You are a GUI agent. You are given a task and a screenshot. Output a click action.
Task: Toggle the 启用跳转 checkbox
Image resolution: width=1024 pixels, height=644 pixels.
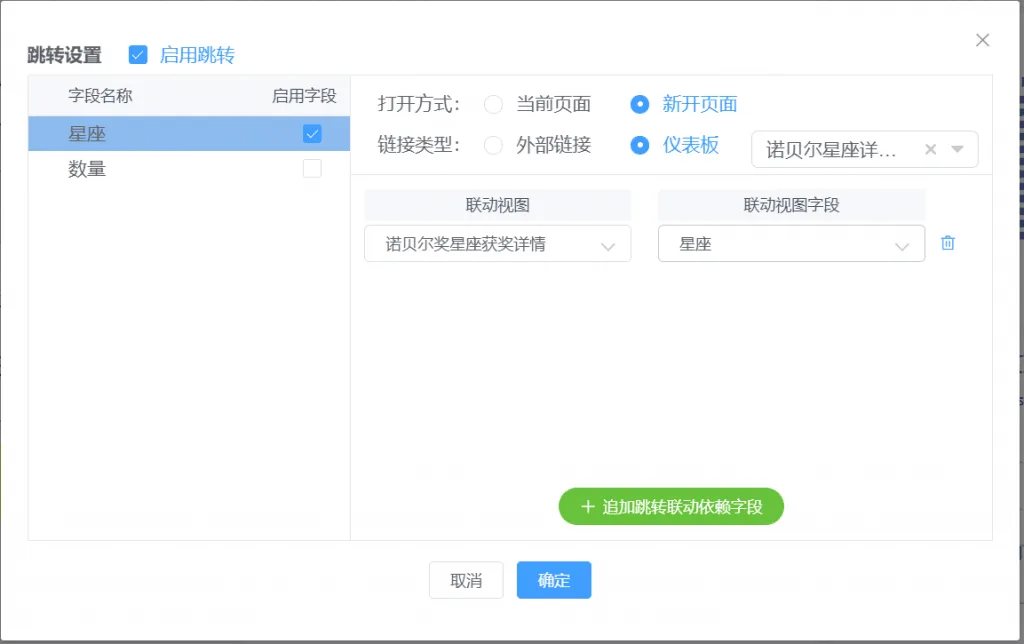(x=138, y=55)
